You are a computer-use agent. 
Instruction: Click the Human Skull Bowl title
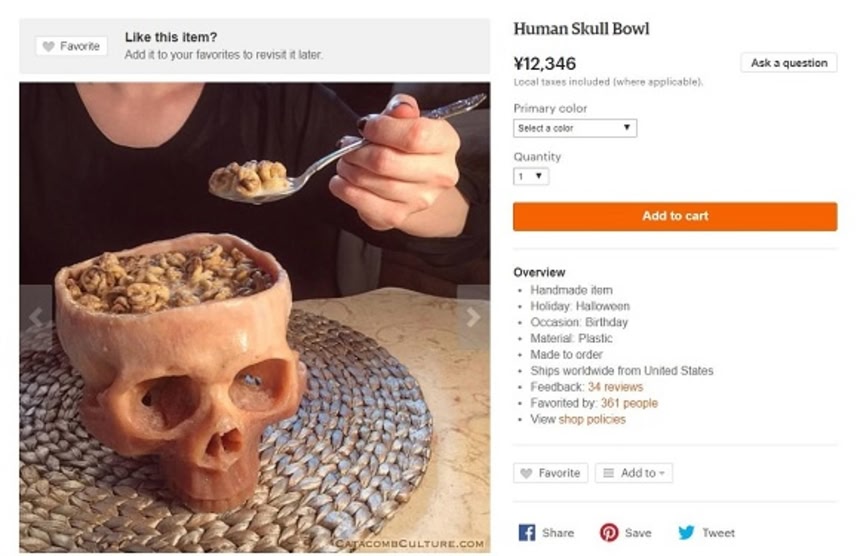(x=581, y=29)
